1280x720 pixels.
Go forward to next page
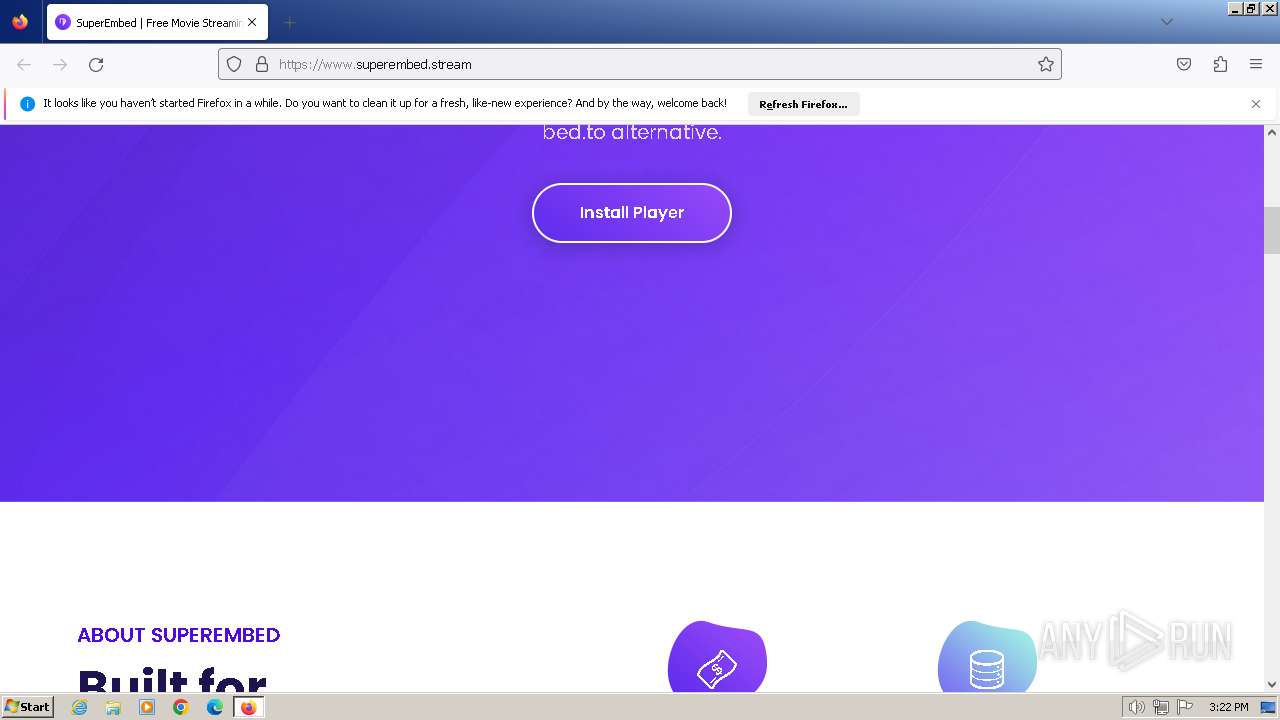(x=60, y=64)
